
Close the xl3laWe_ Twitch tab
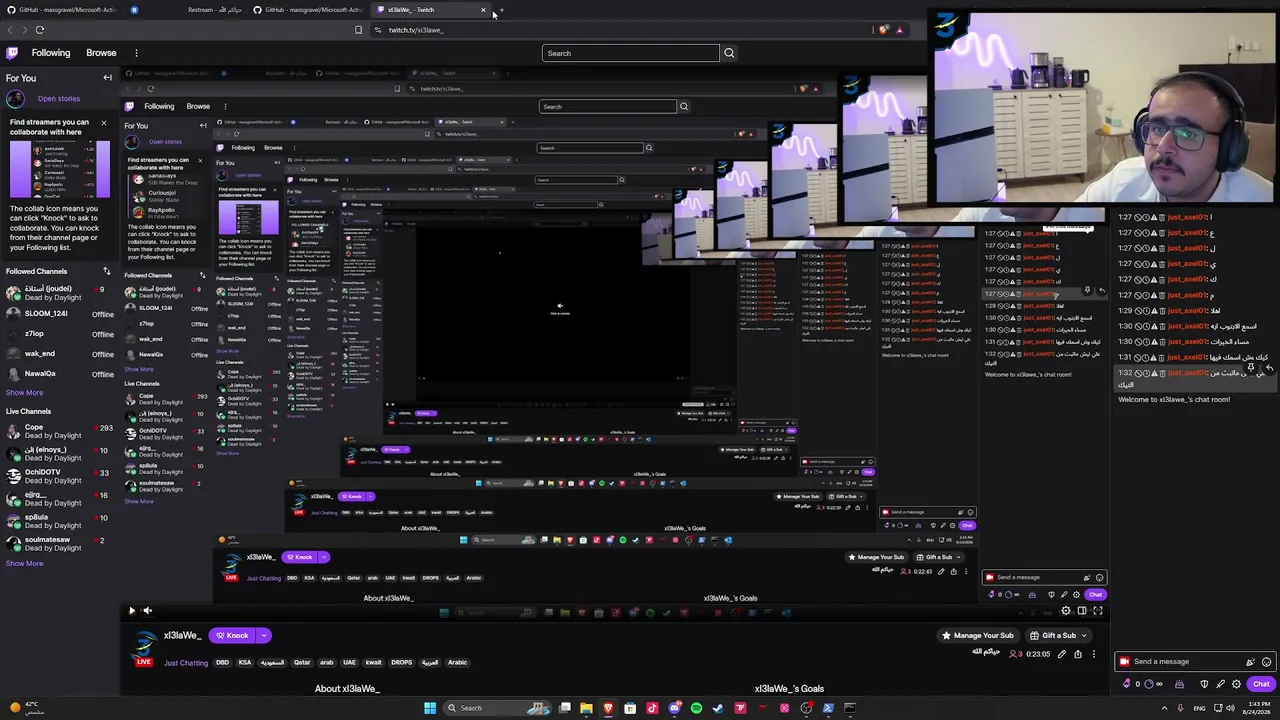tap(483, 10)
